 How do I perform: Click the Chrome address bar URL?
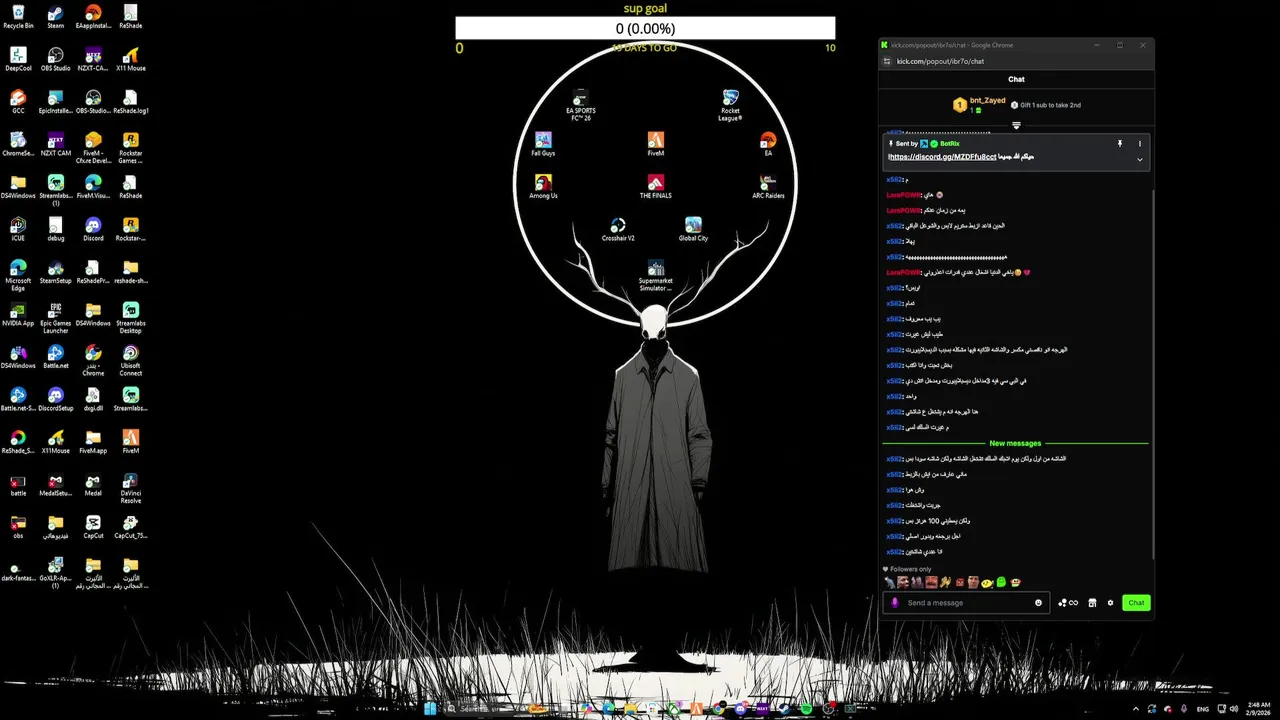[940, 61]
